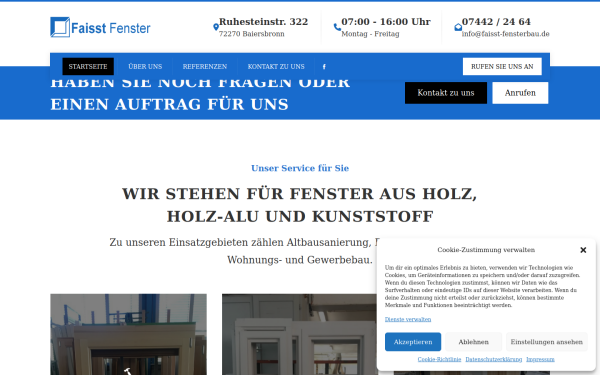Click the phone handset icon
This screenshot has width=600, height=375.
(x=337, y=27)
